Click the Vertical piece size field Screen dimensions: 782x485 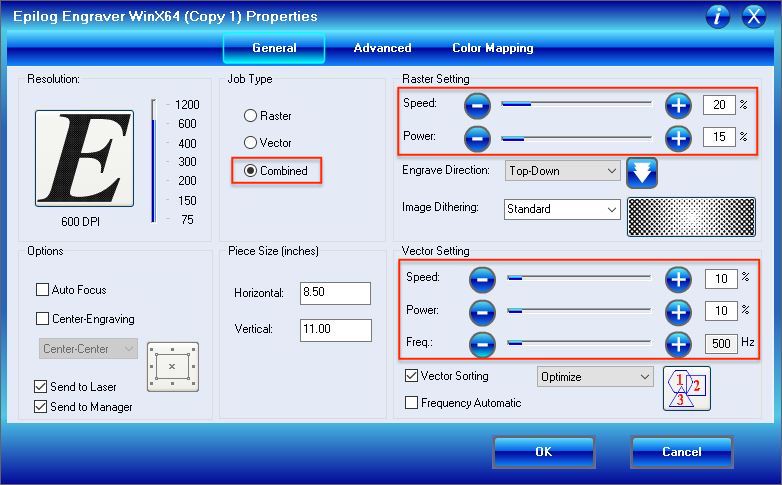coord(336,330)
